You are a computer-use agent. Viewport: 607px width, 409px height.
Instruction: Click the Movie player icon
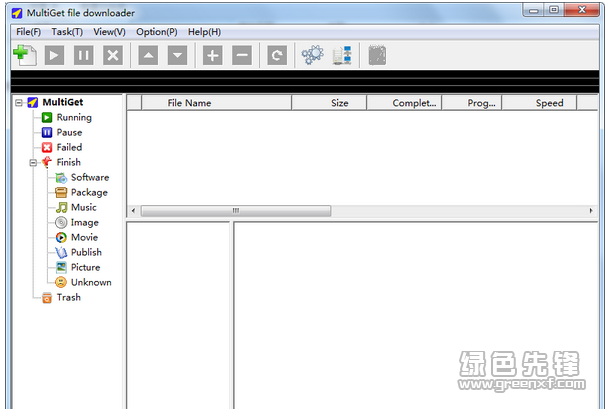coord(61,237)
